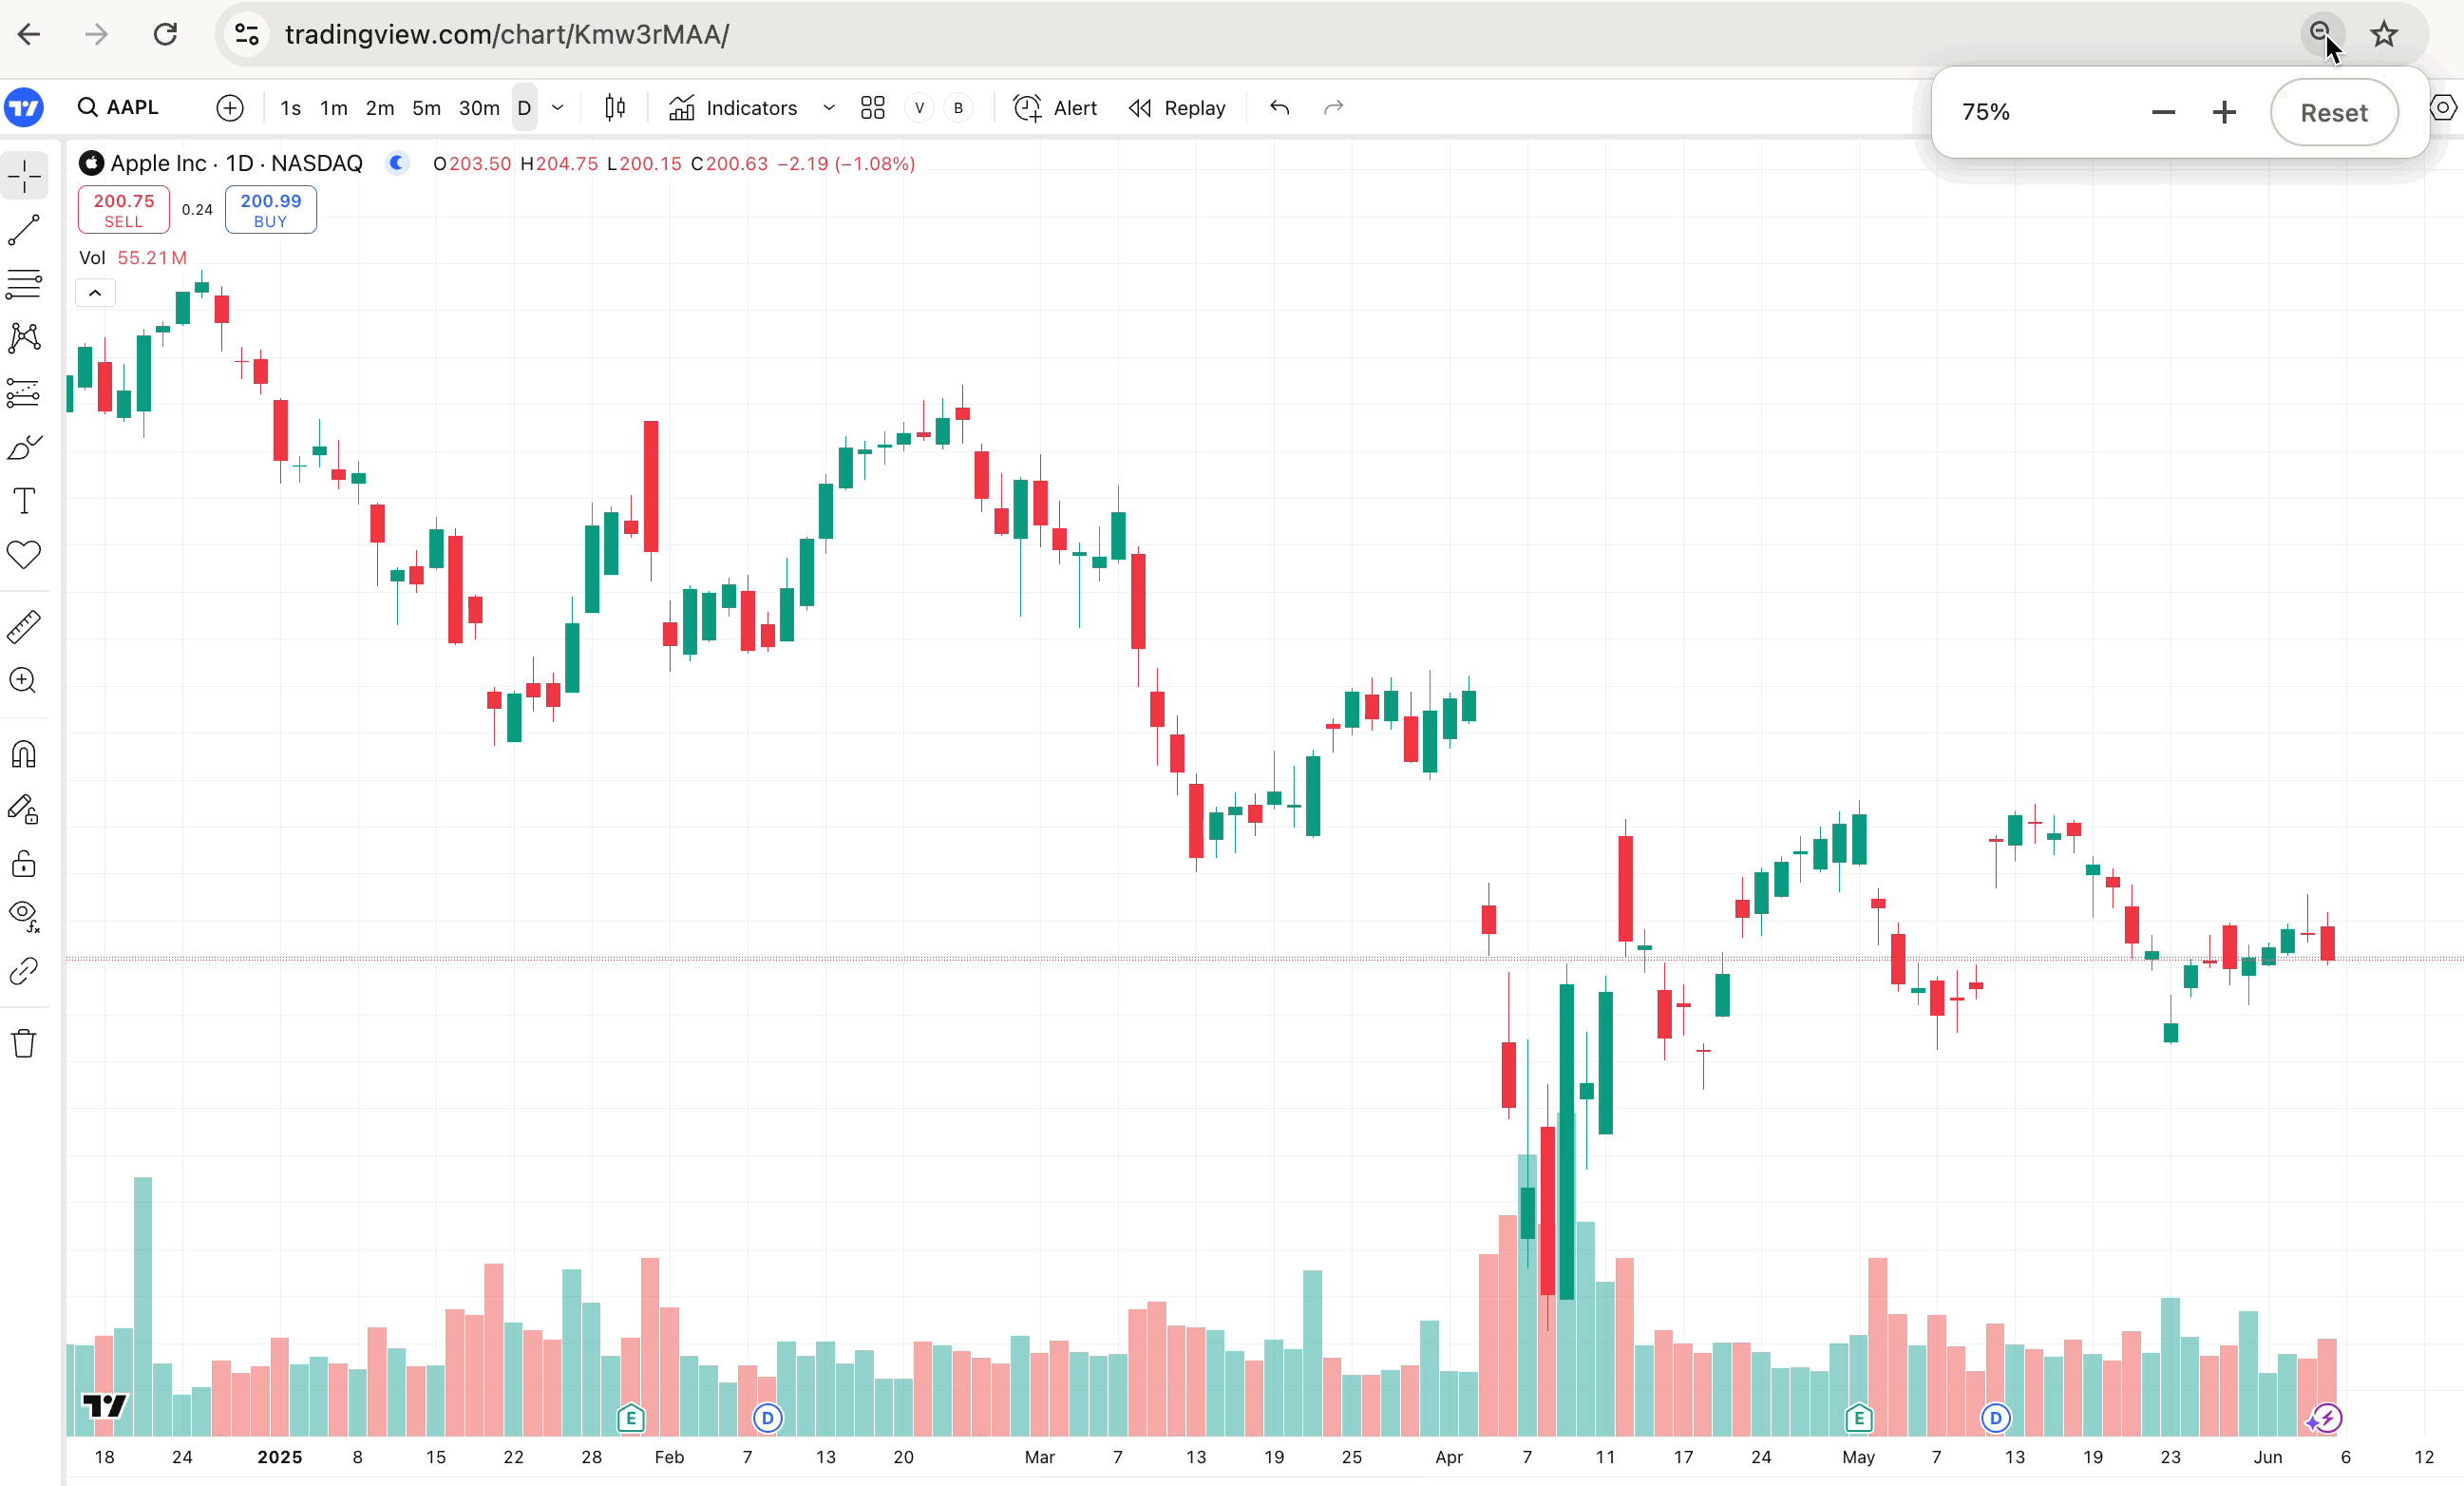This screenshot has height=1486, width=2464.
Task: Open the indicator templates dropdown arrow
Action: pyautogui.click(x=828, y=108)
